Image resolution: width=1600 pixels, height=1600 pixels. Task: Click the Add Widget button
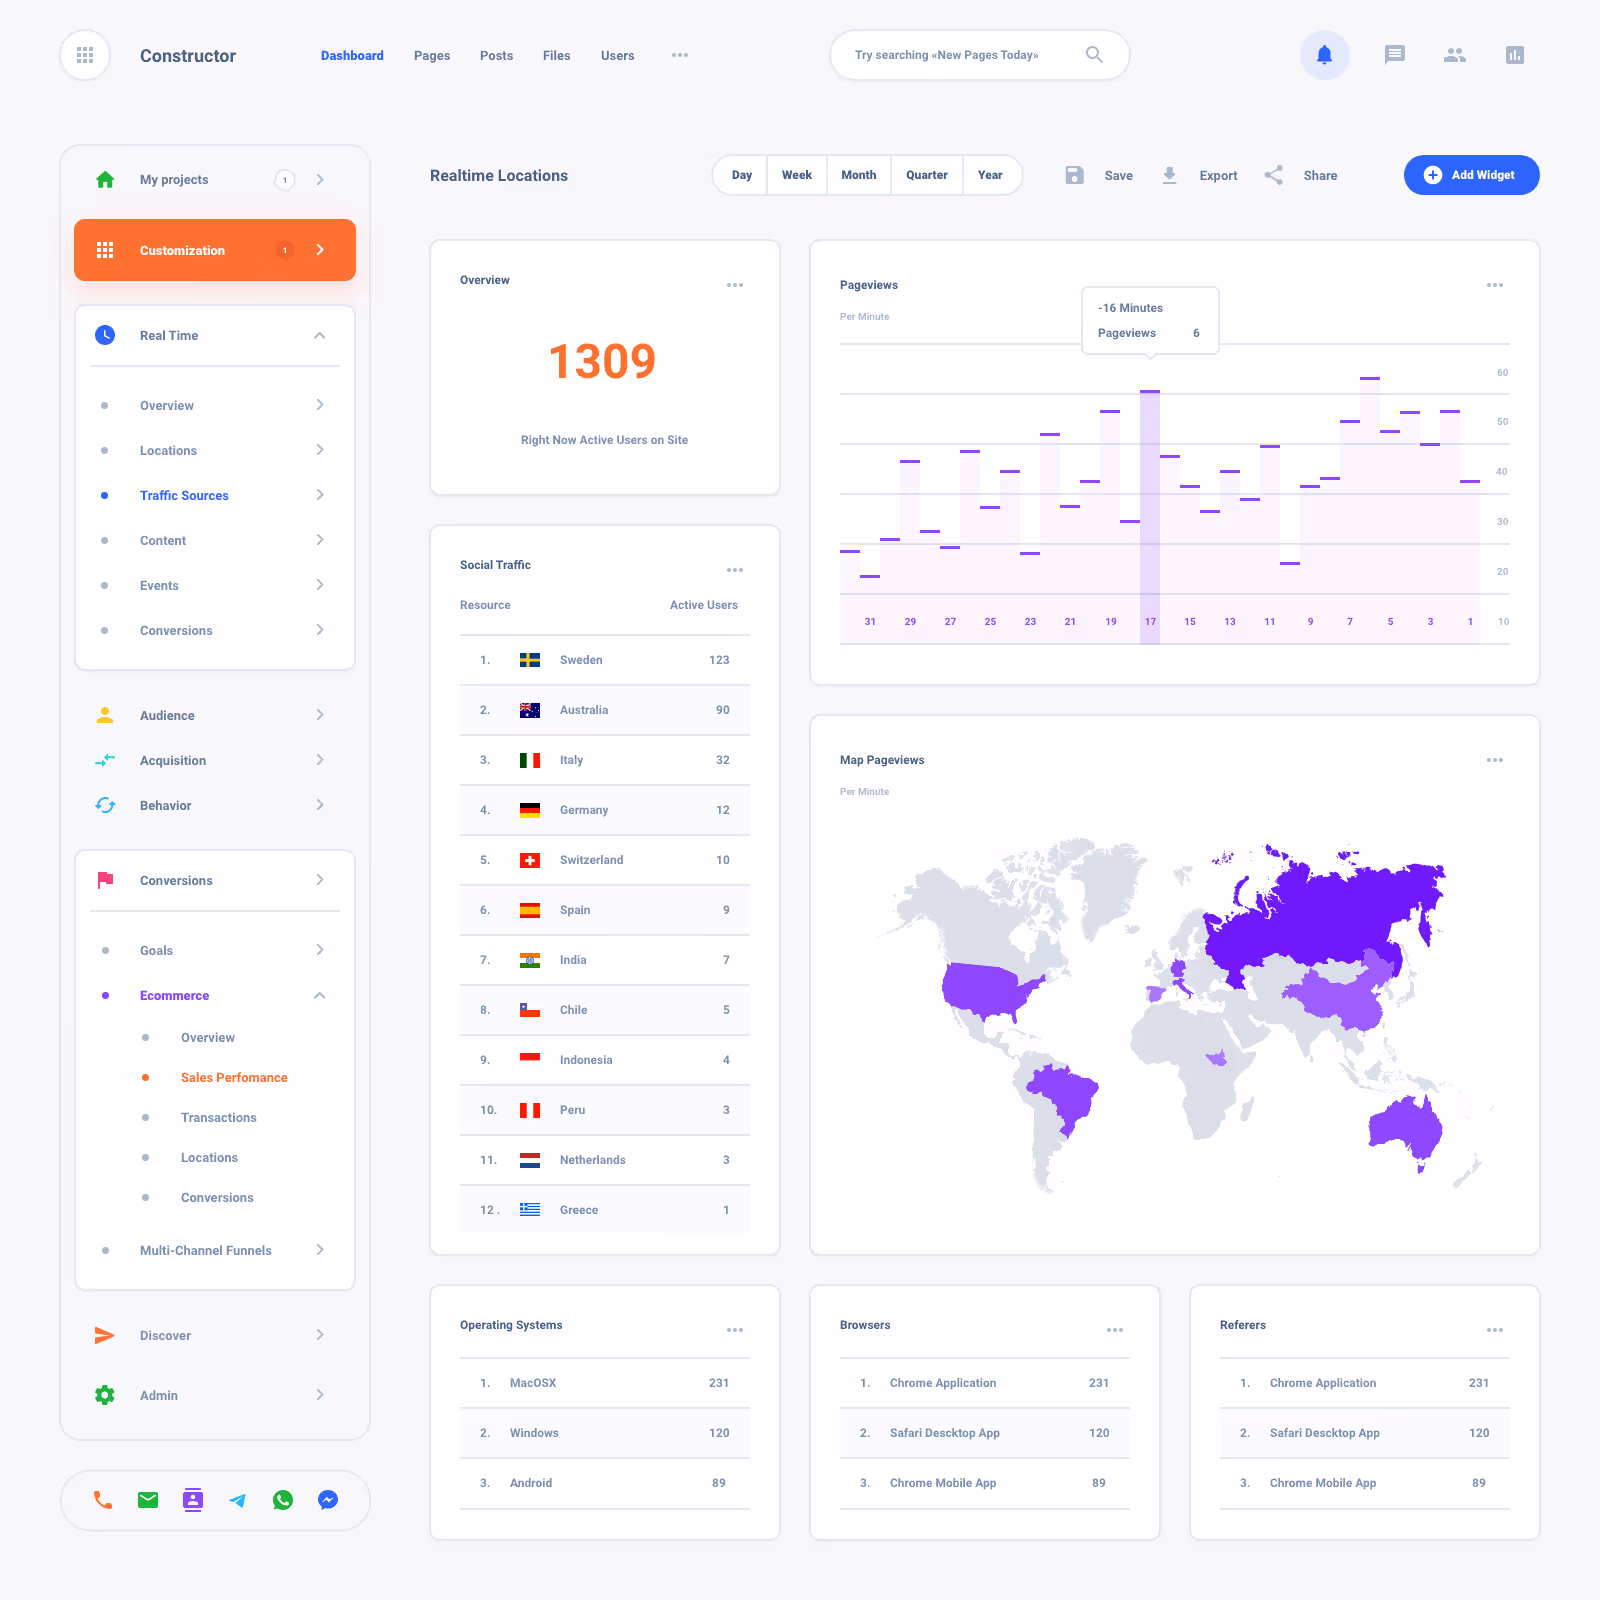tap(1471, 175)
